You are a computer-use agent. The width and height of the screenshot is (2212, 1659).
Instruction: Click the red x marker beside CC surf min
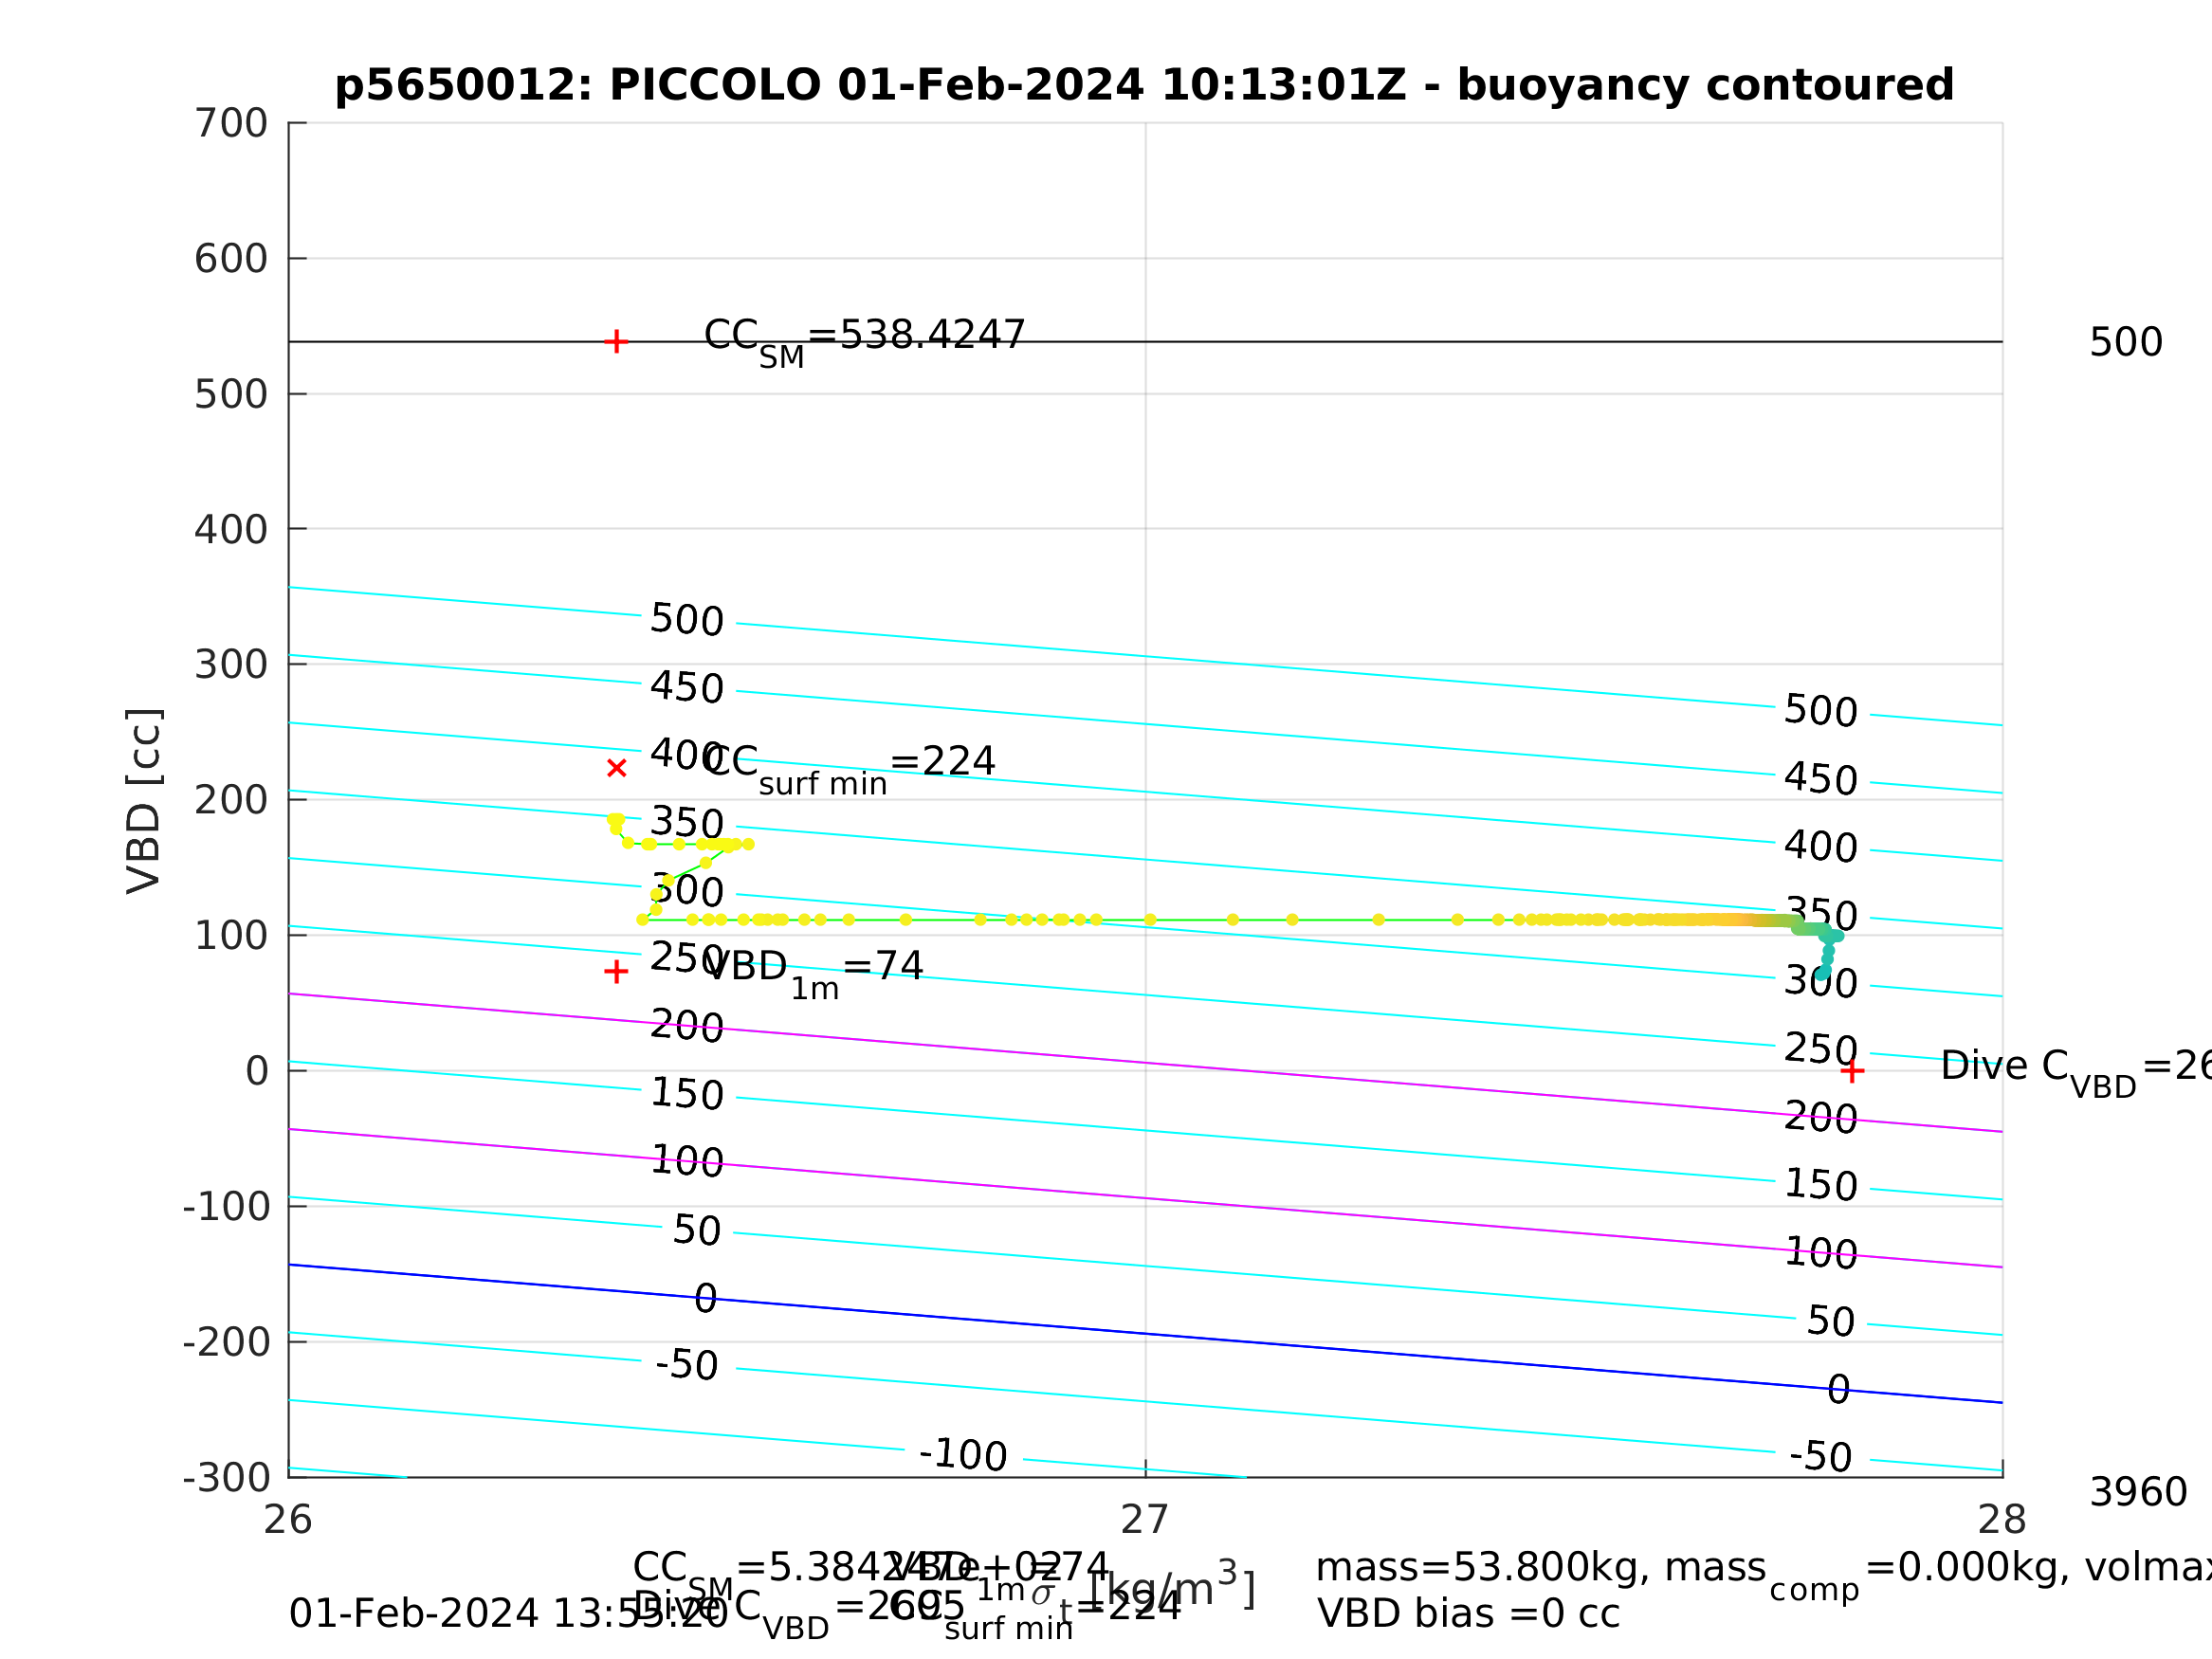tap(616, 768)
